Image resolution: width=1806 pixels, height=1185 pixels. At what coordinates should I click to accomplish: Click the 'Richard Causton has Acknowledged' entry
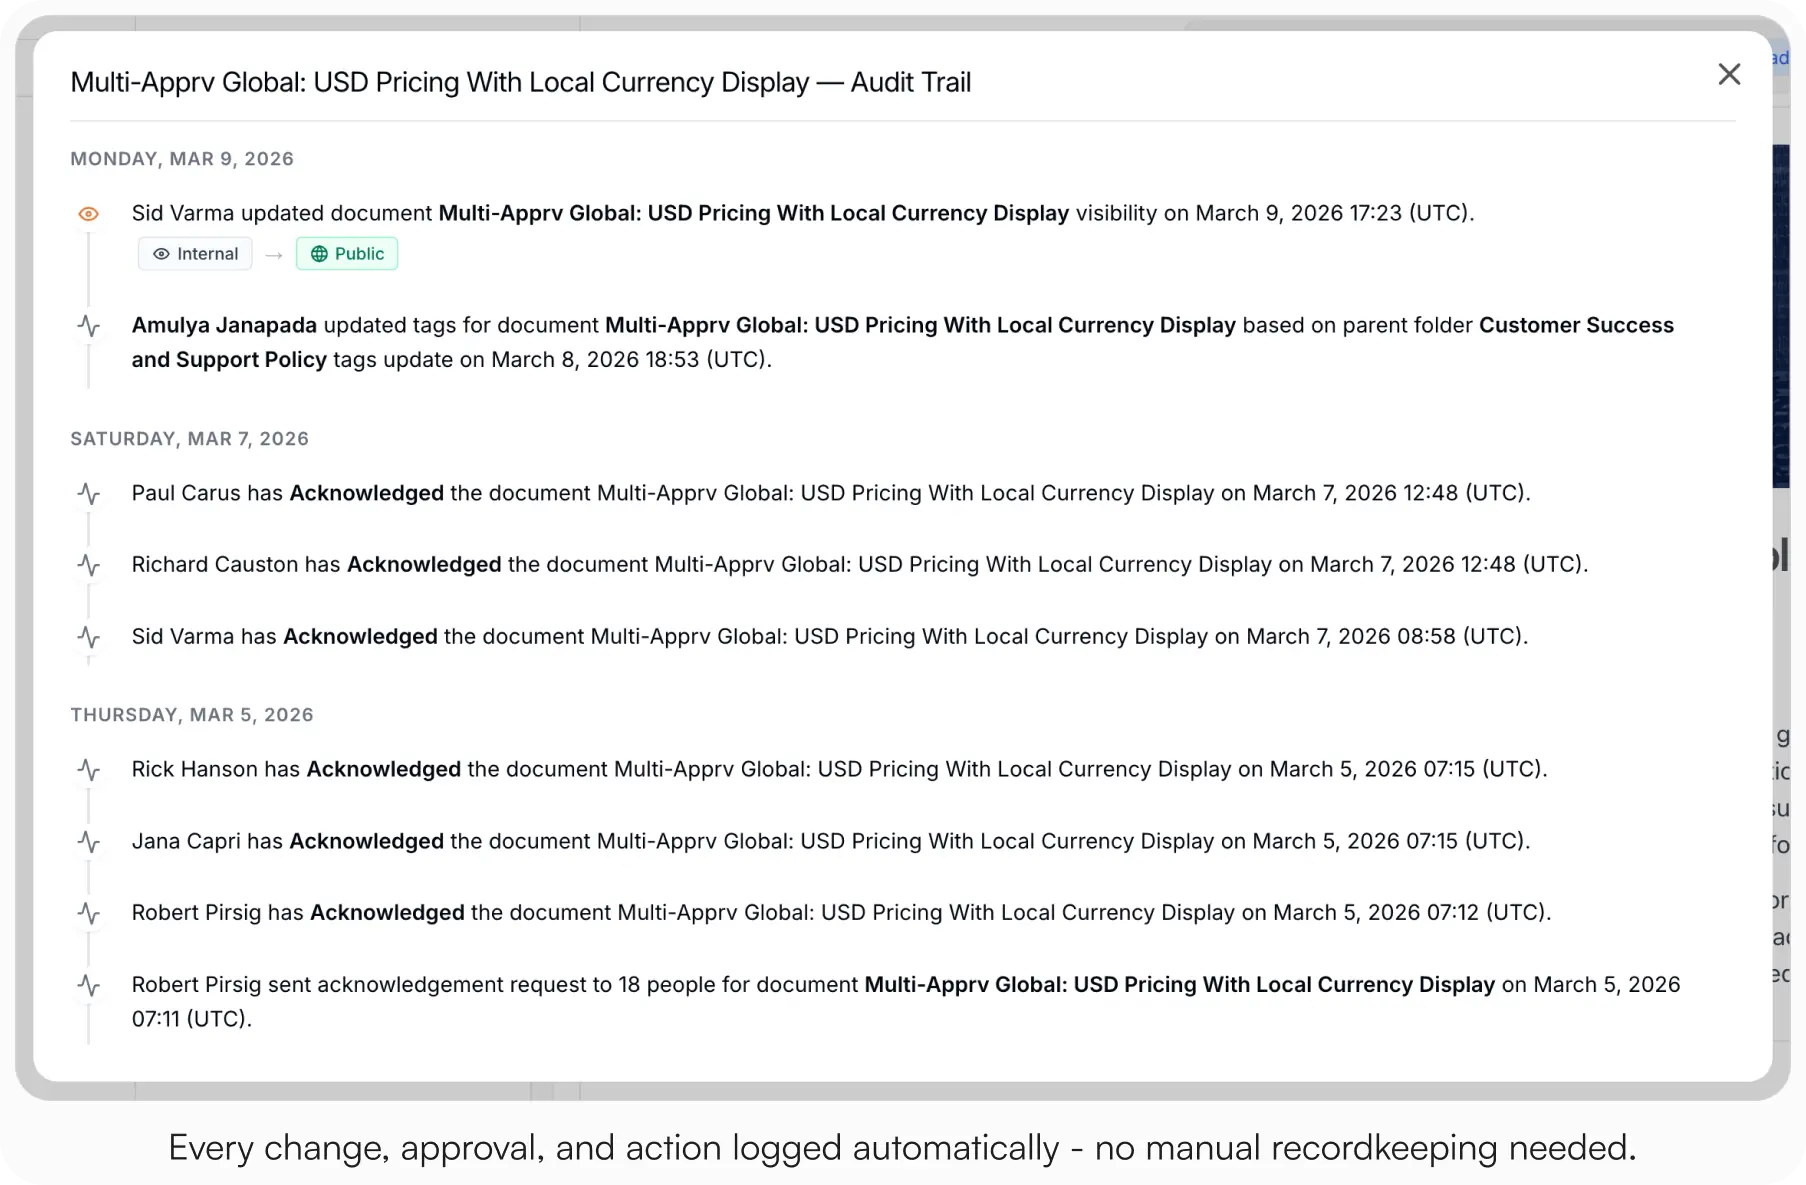(860, 564)
